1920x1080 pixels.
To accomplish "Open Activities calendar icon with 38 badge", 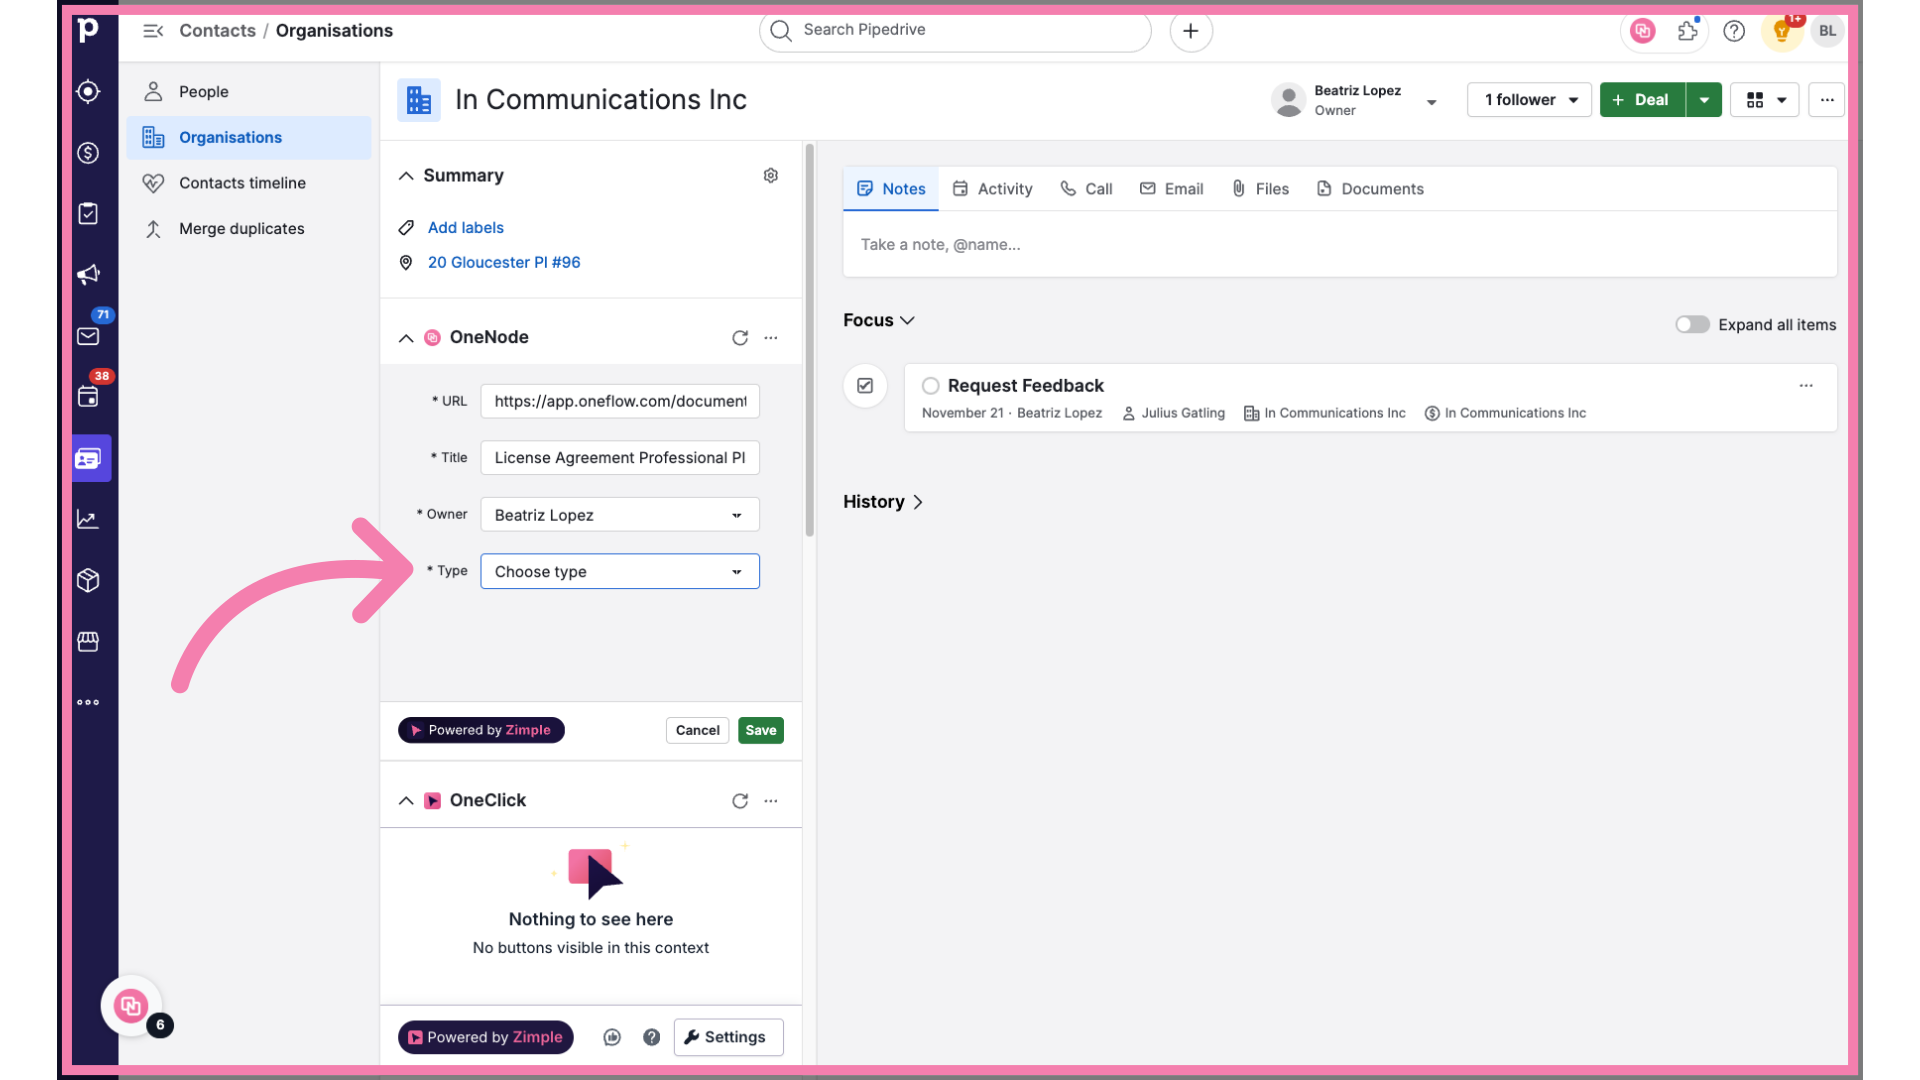I will coord(88,397).
